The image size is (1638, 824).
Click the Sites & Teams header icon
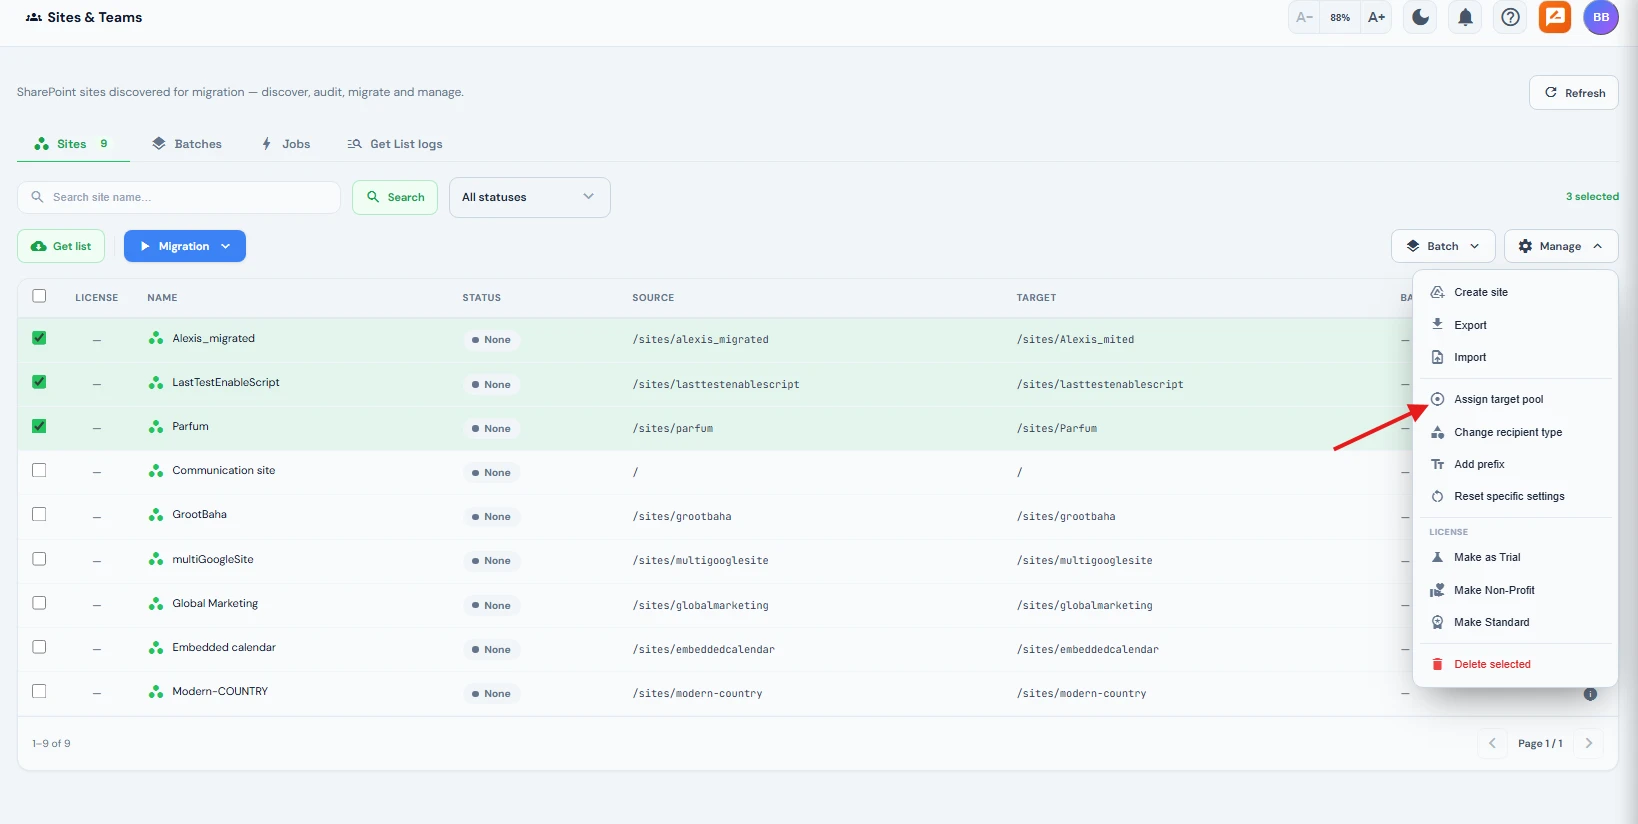pos(34,17)
